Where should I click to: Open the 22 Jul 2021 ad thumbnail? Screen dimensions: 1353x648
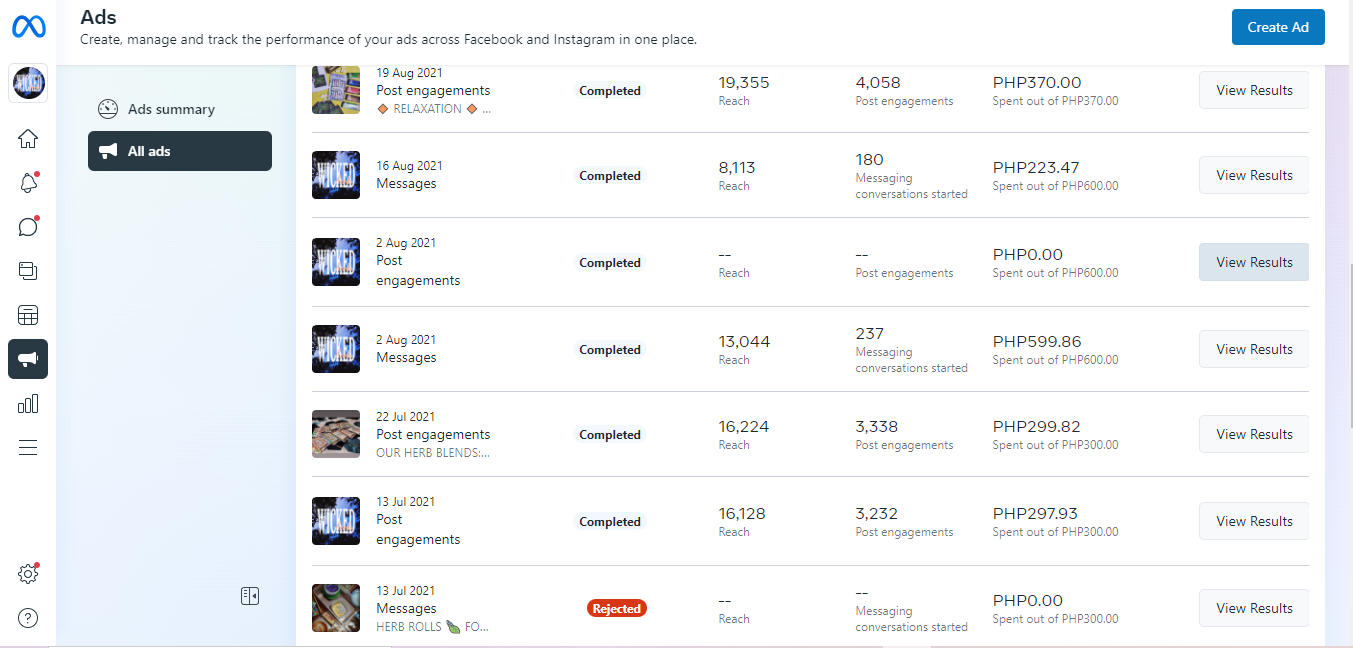tap(336, 434)
